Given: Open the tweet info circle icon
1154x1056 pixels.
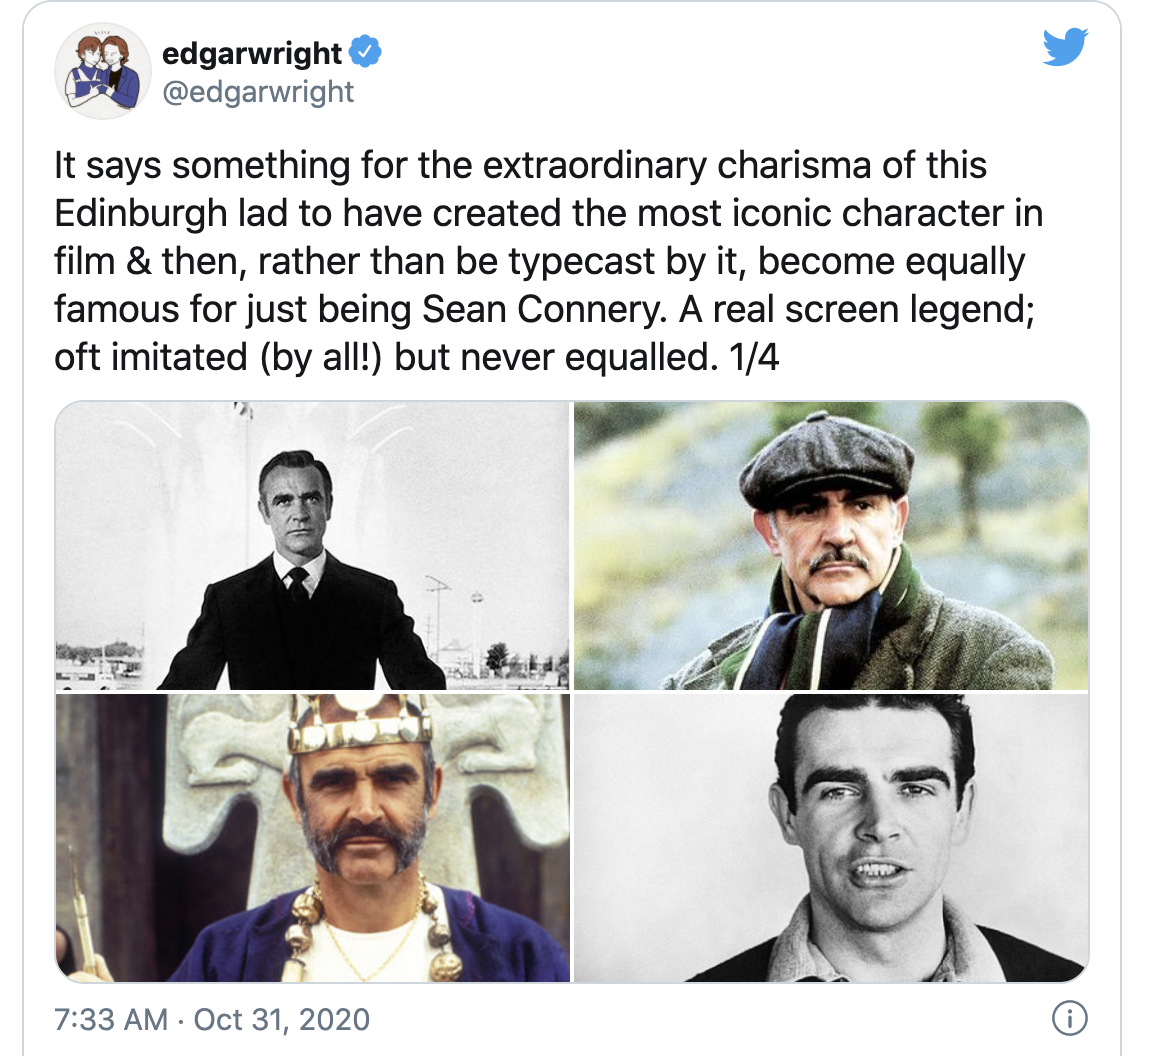Looking at the screenshot, I should coord(1069,1018).
